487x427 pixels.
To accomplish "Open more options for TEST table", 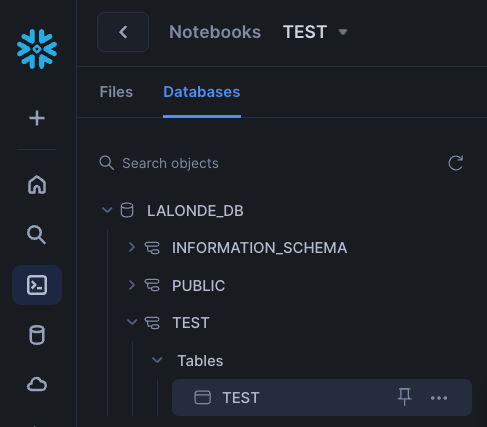I will point(439,398).
